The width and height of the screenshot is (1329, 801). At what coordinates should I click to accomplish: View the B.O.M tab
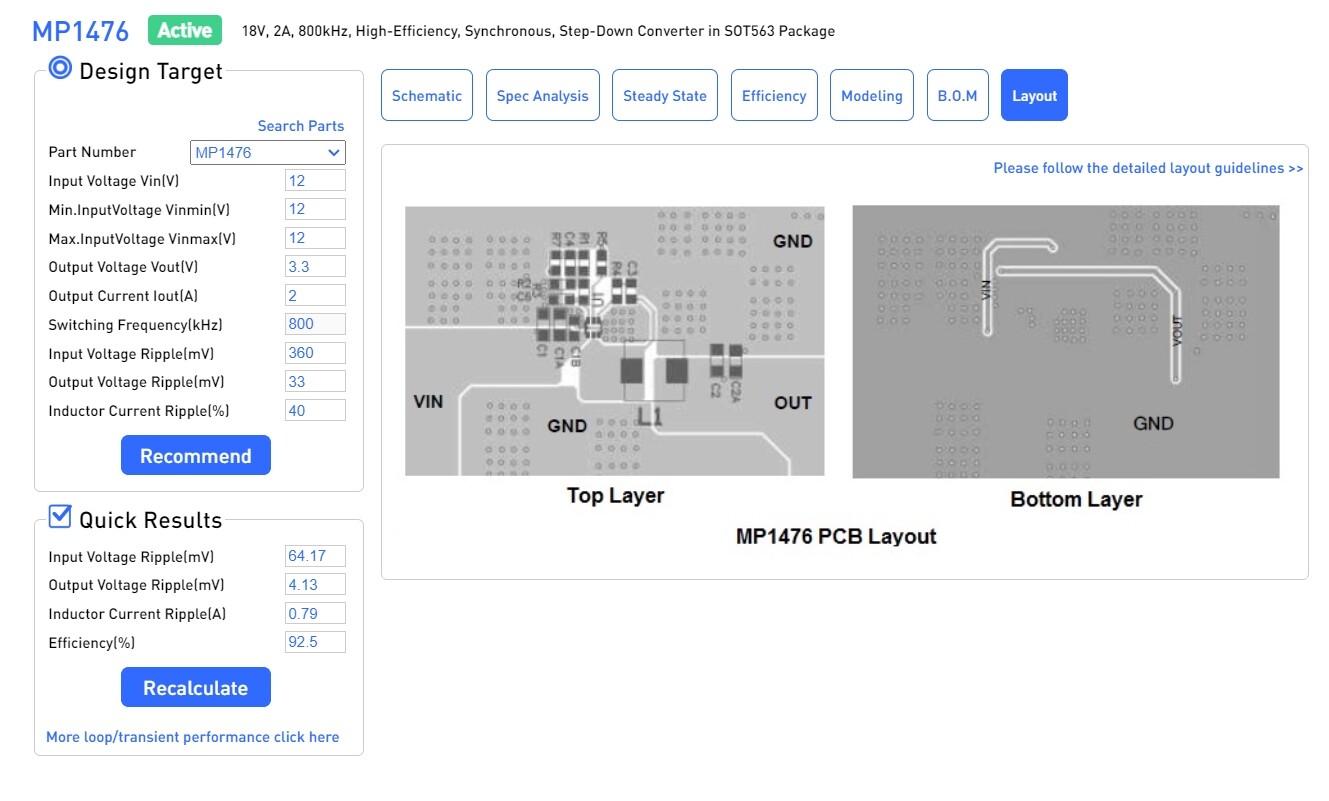[957, 96]
